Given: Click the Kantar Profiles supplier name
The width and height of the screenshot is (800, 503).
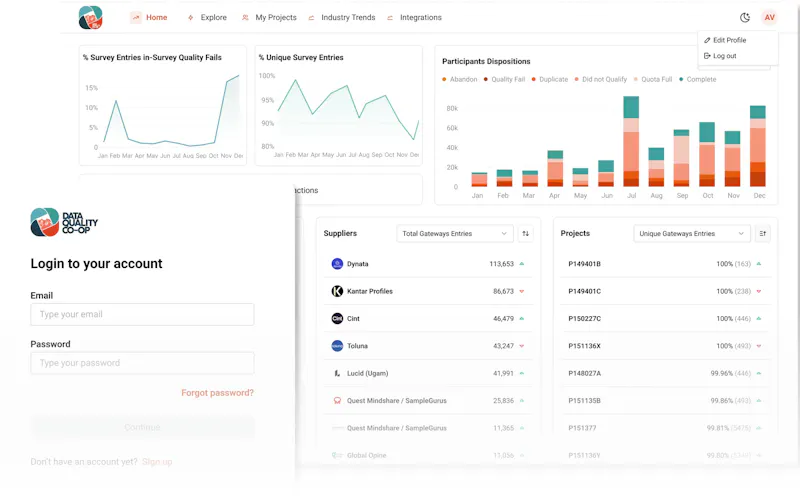Looking at the screenshot, I should coord(370,291).
